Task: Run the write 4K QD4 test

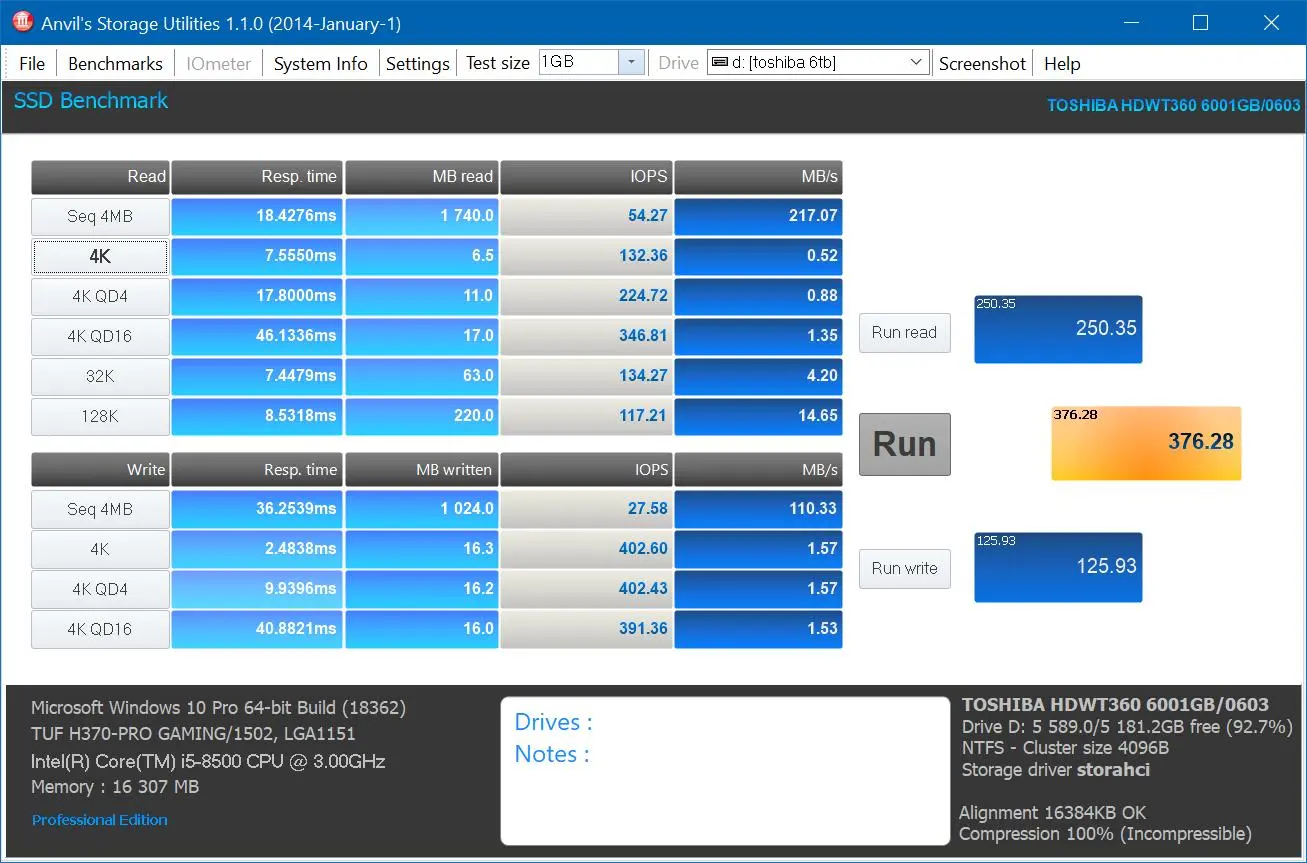Action: (x=100, y=589)
